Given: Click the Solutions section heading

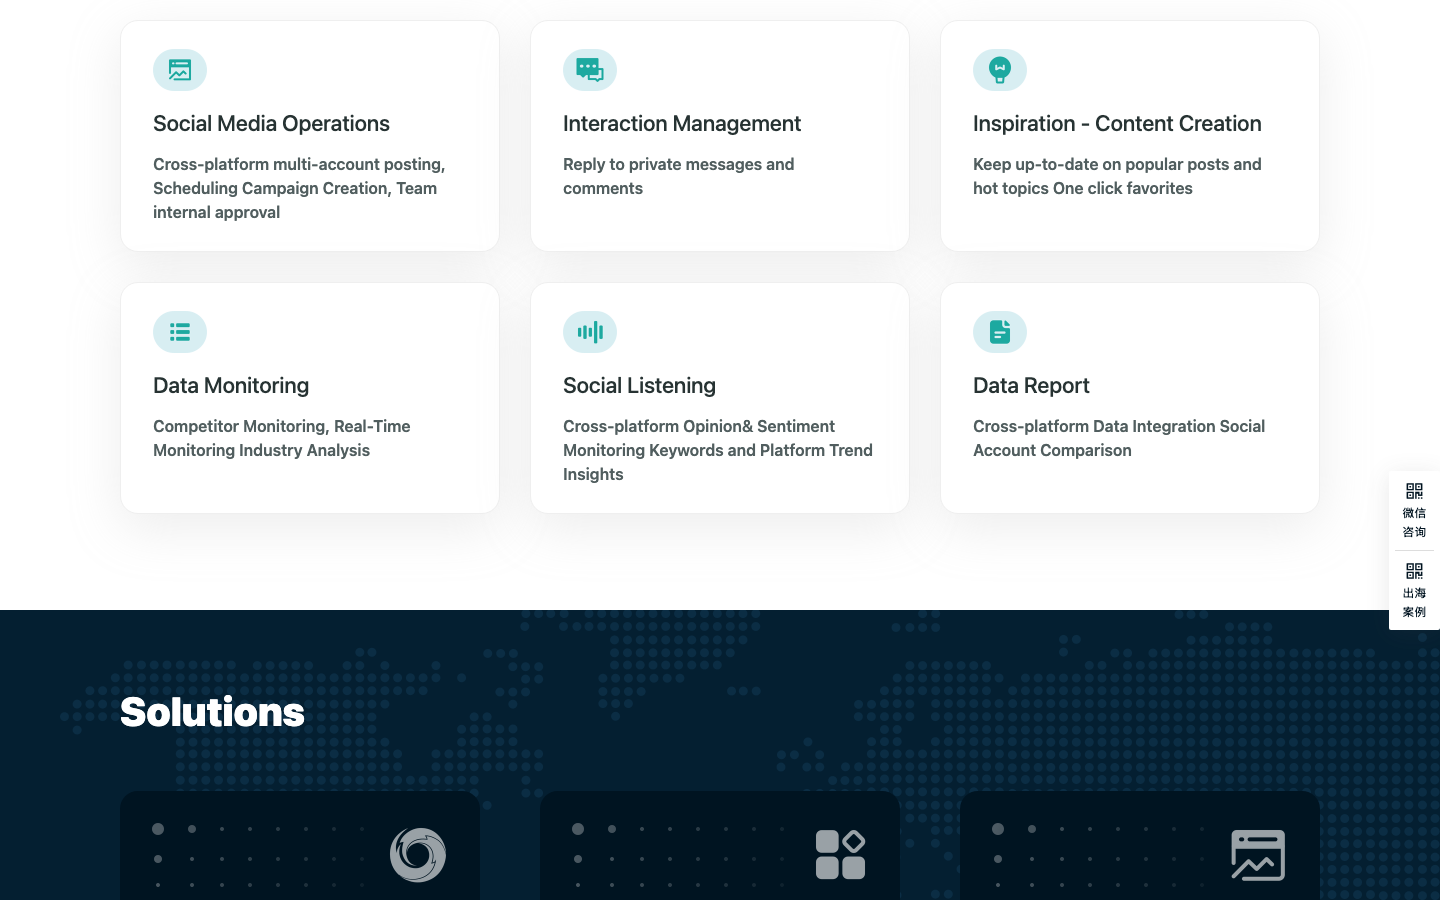Looking at the screenshot, I should [212, 712].
